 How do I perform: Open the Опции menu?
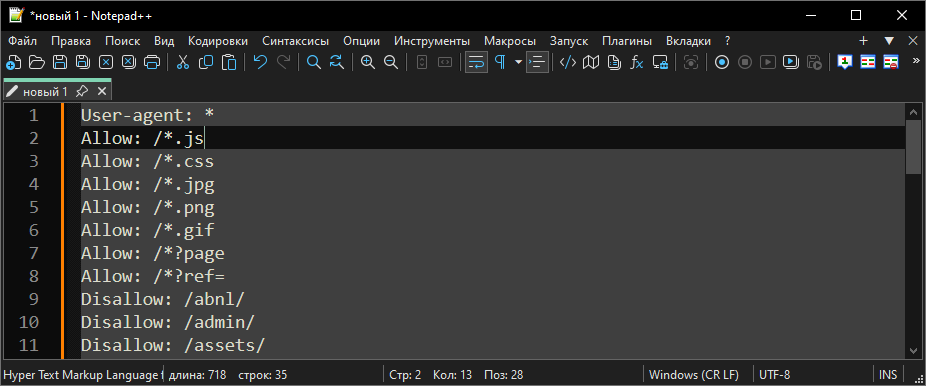pyautogui.click(x=361, y=41)
